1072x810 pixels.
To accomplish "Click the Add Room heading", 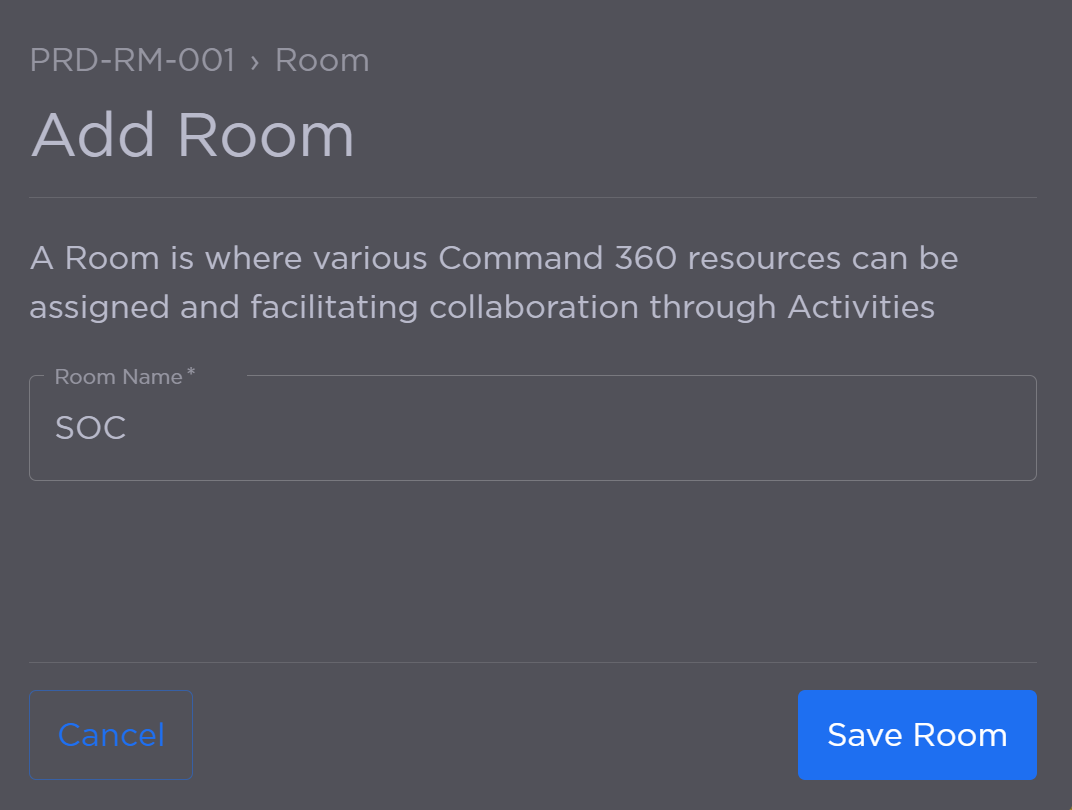I will click(x=192, y=135).
